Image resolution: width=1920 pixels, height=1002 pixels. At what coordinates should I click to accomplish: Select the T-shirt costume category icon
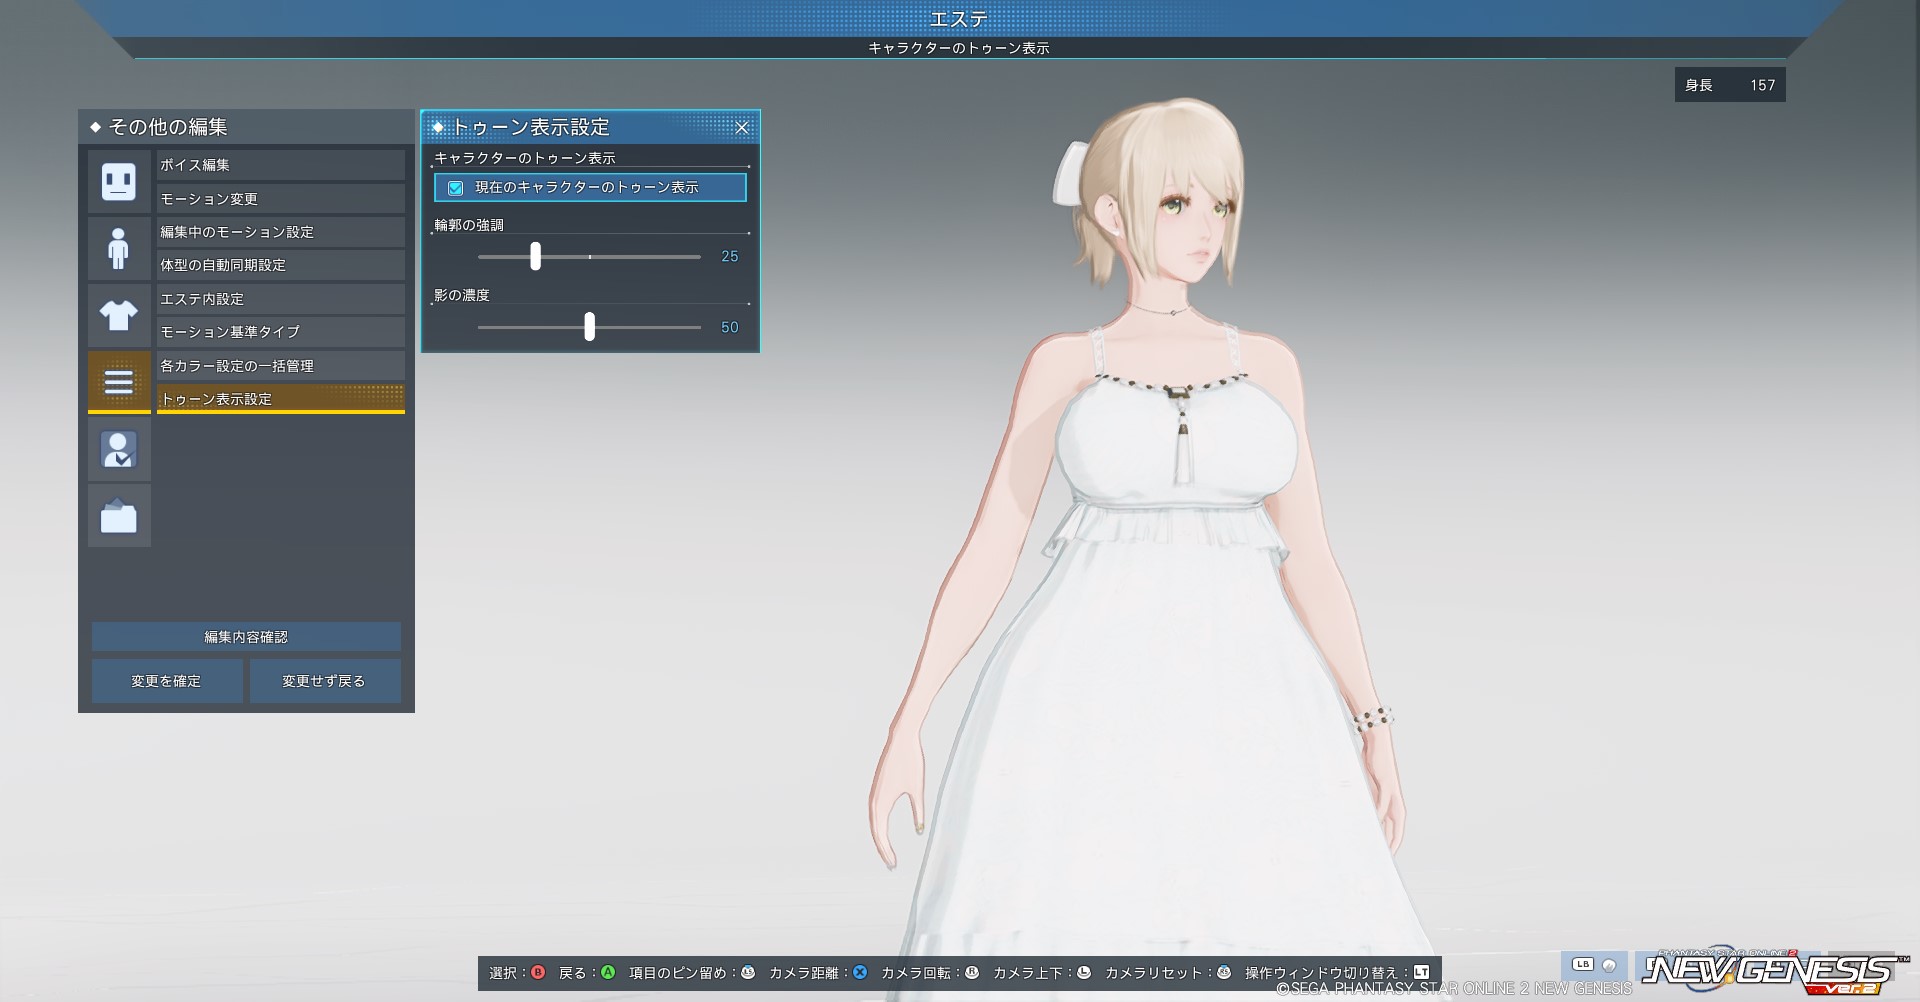[119, 315]
